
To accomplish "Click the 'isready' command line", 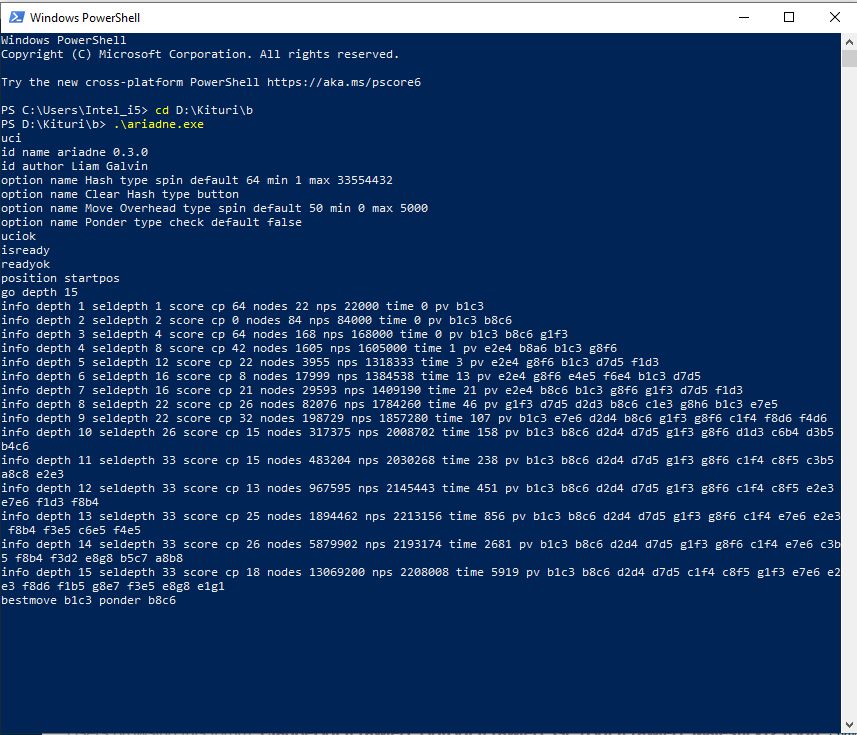I will pos(25,250).
